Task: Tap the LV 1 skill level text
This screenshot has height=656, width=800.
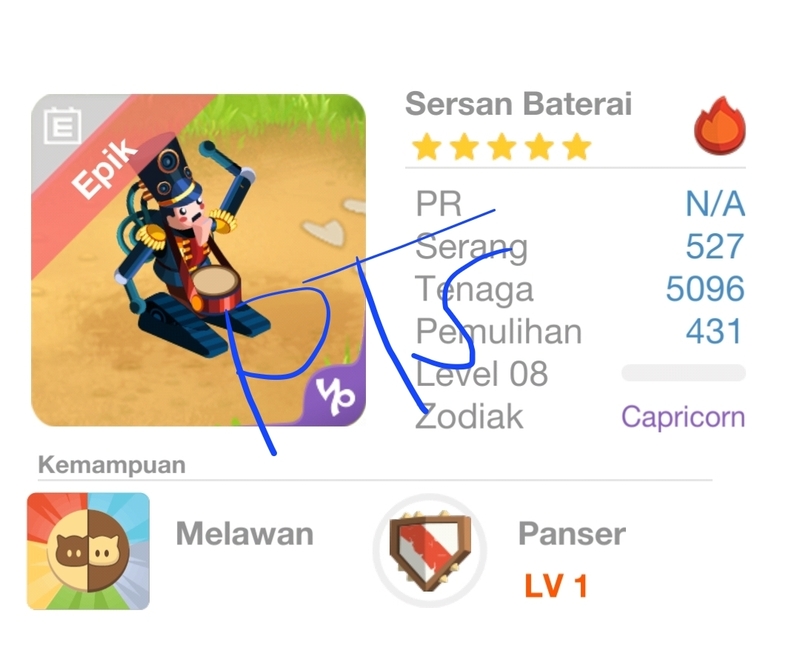Action: (556, 586)
